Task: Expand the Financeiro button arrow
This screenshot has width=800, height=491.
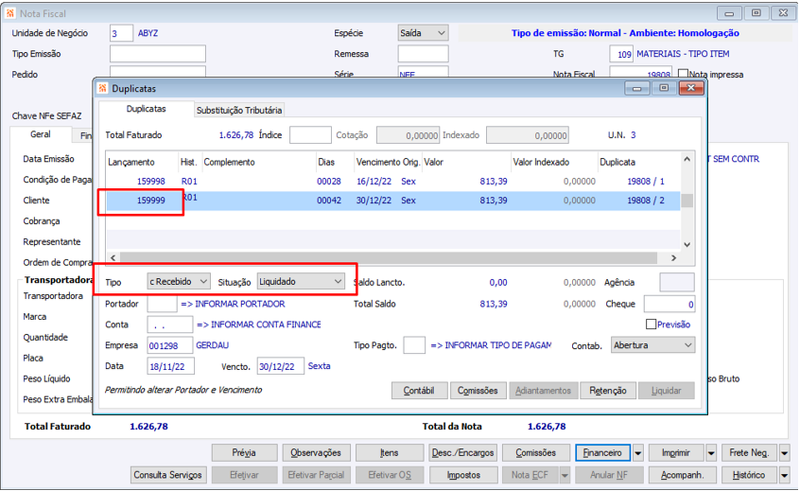Action: point(638,453)
